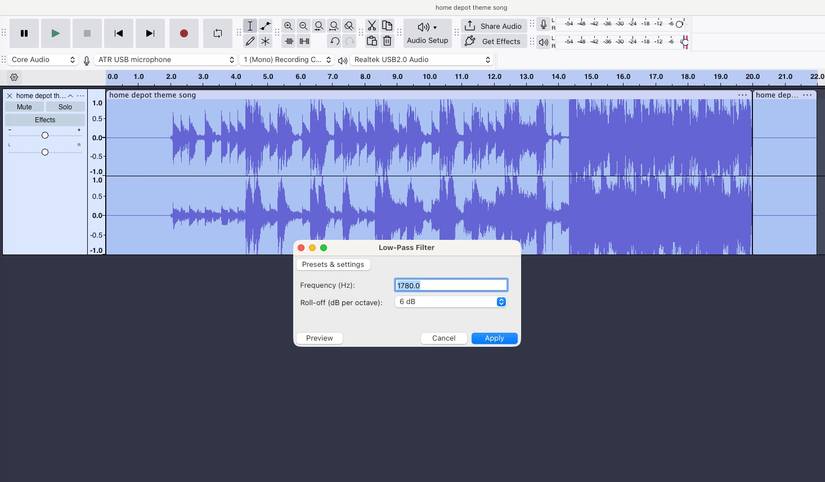Image resolution: width=825 pixels, height=482 pixels.
Task: Stop playback with the Stop button
Action: [87, 33]
